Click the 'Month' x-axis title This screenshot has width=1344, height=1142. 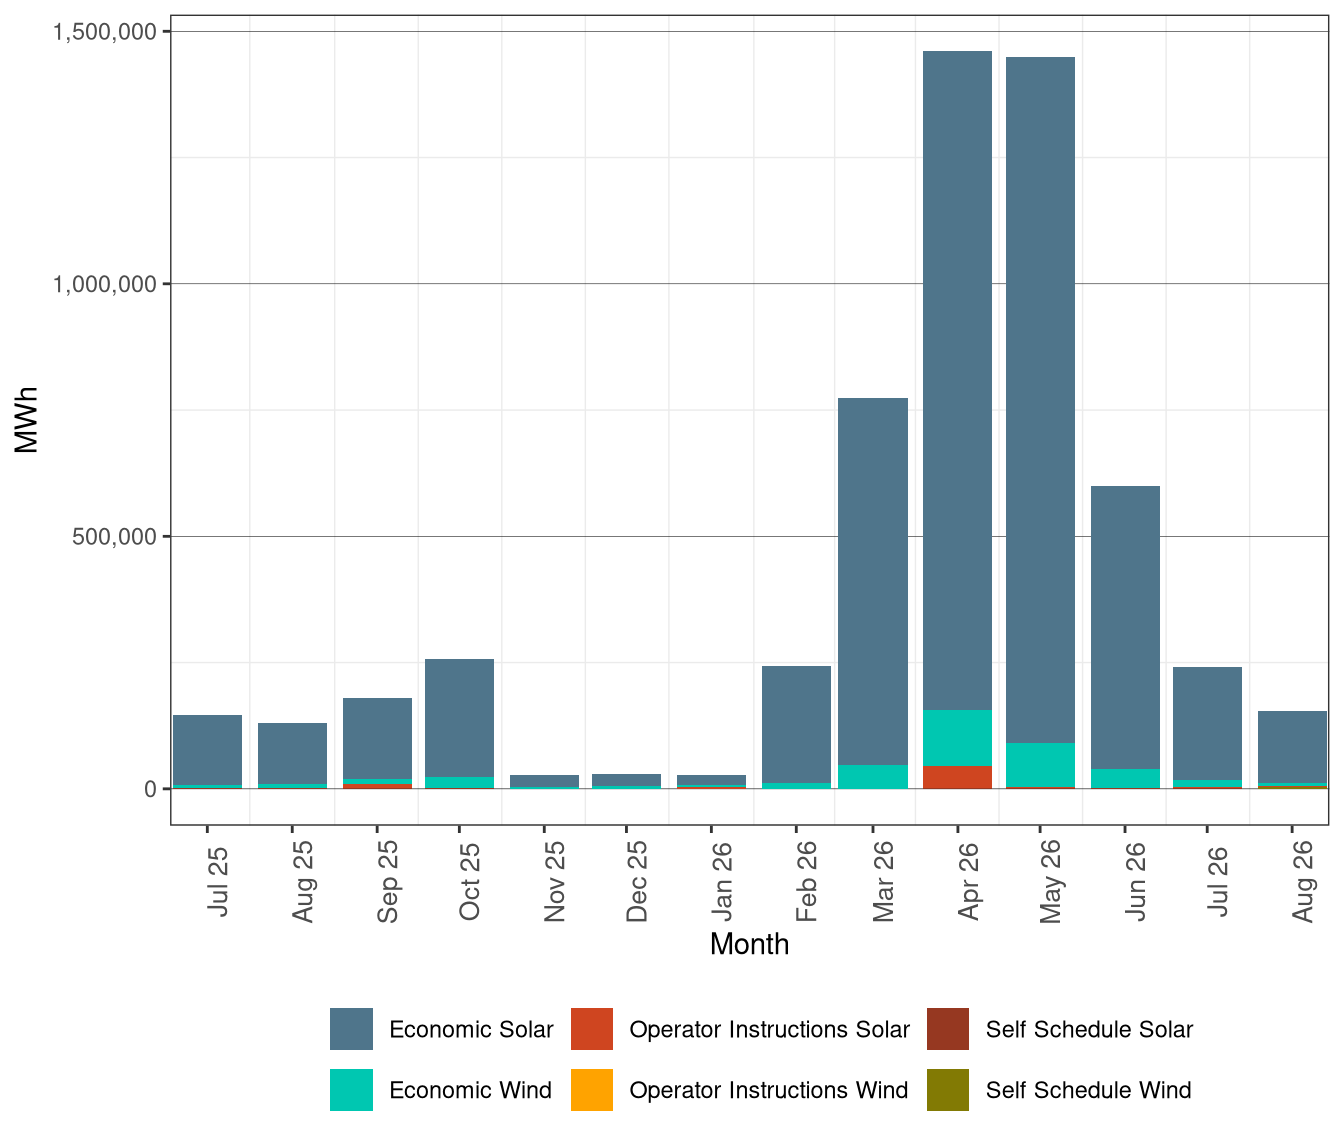click(x=749, y=944)
